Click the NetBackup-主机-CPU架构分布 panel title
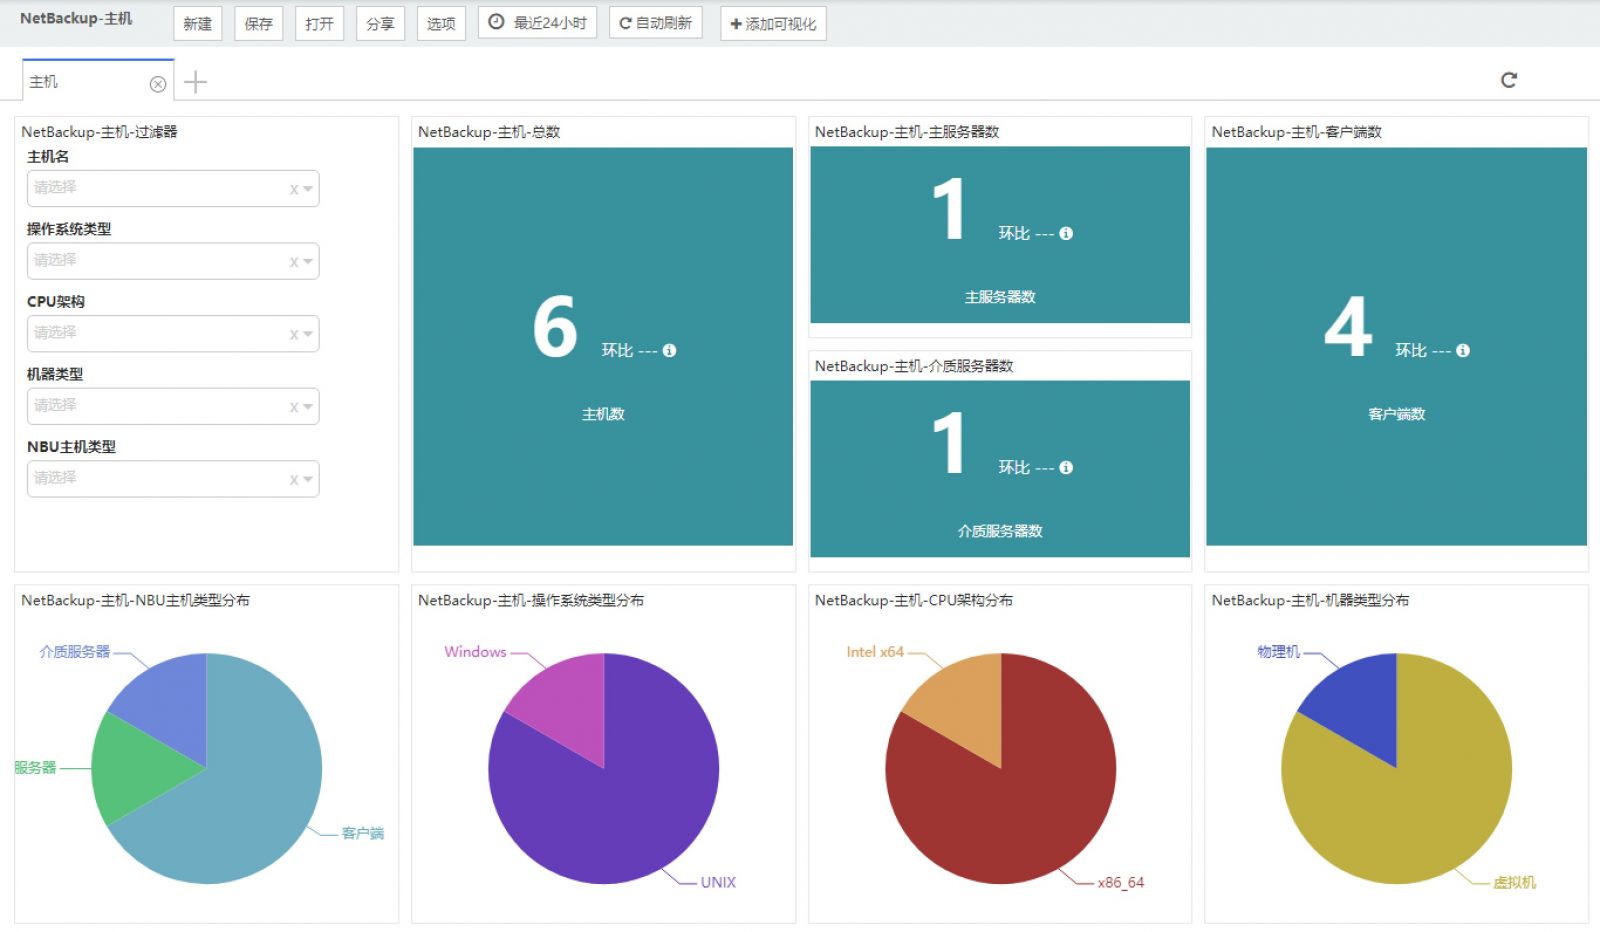The height and width of the screenshot is (932, 1600). (x=914, y=600)
